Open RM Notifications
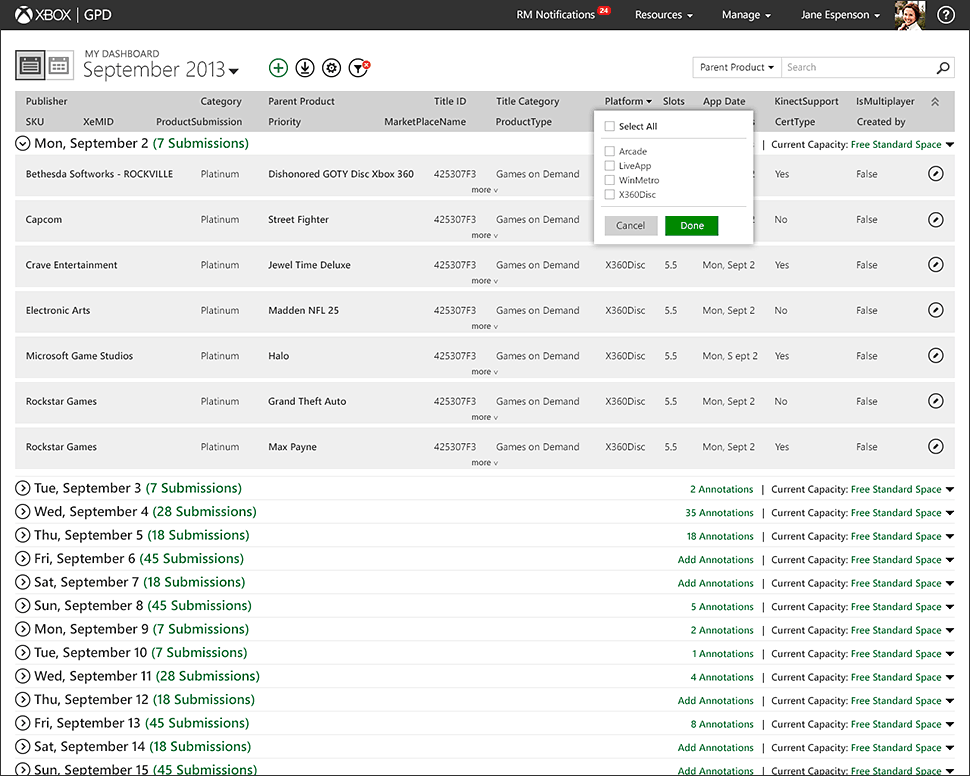The image size is (970, 776). click(x=563, y=14)
